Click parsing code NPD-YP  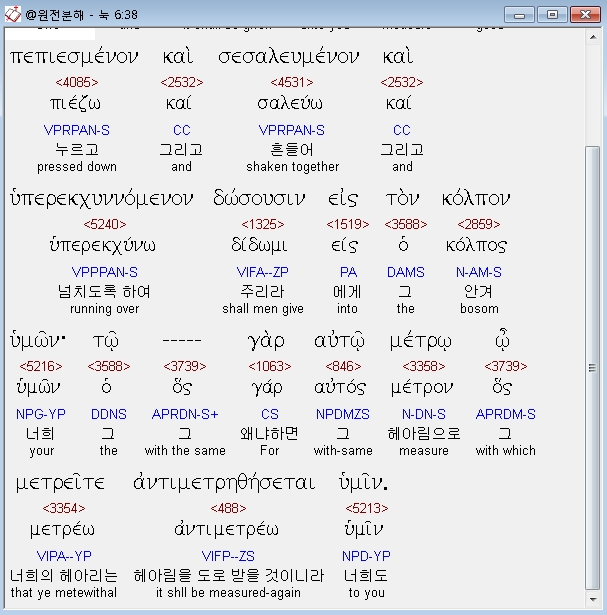(366, 556)
